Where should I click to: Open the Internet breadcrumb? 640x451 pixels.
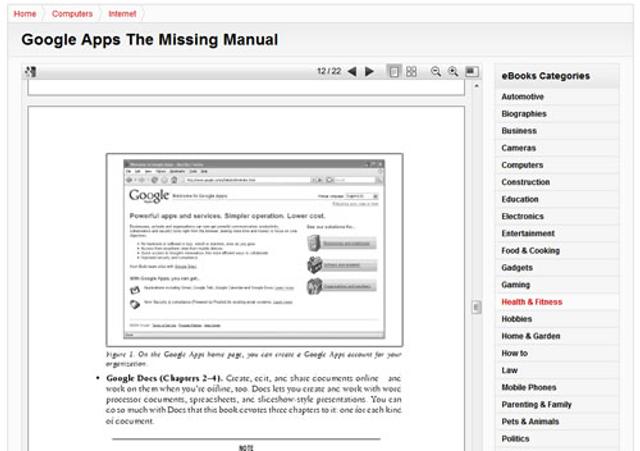(x=122, y=14)
